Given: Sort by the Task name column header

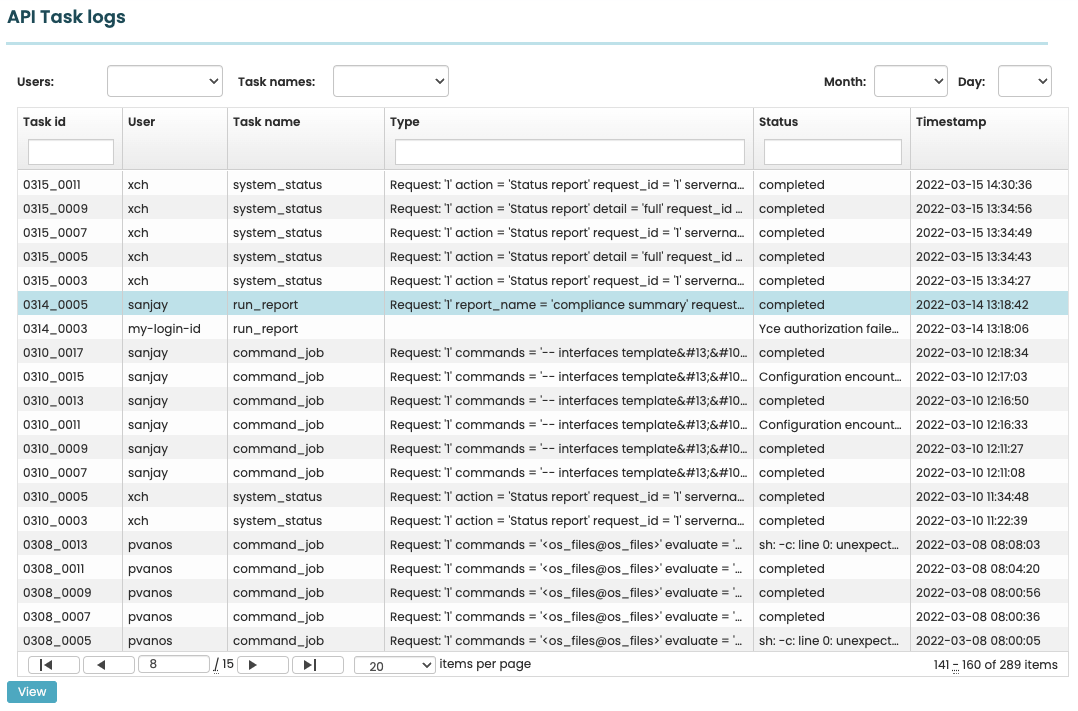Looking at the screenshot, I should pos(267,122).
